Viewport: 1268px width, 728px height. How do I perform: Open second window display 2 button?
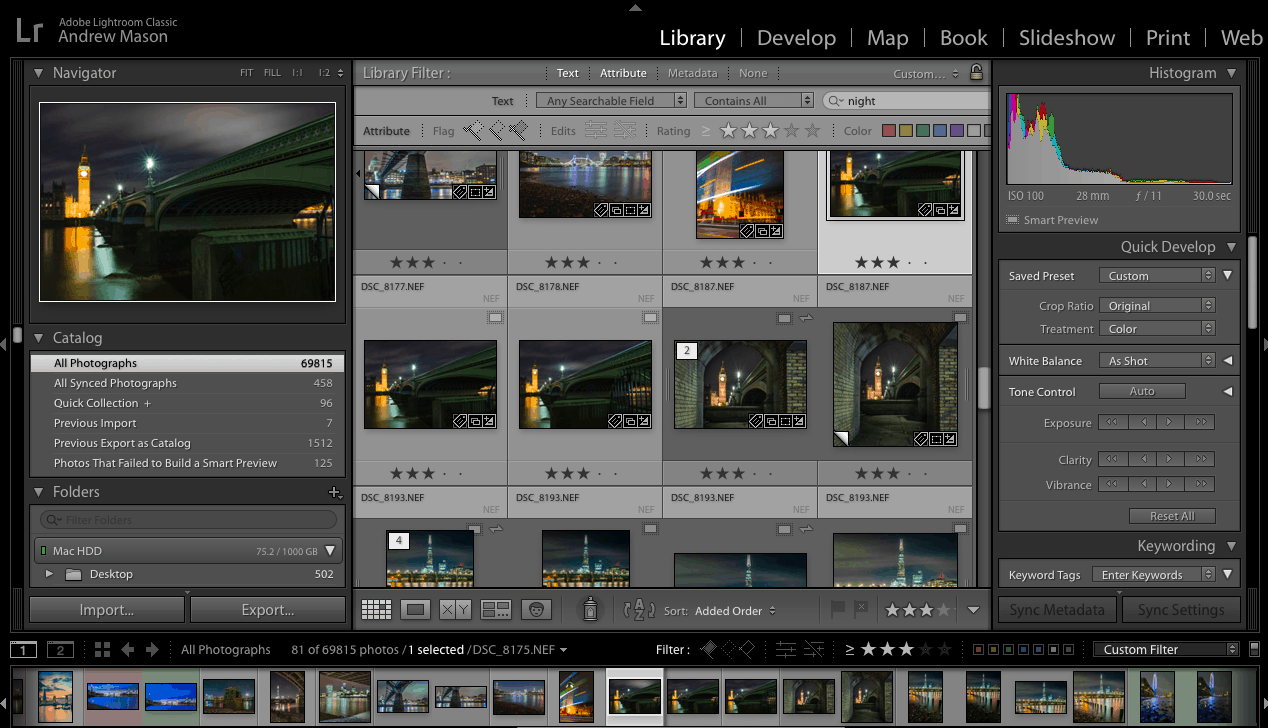[61, 649]
